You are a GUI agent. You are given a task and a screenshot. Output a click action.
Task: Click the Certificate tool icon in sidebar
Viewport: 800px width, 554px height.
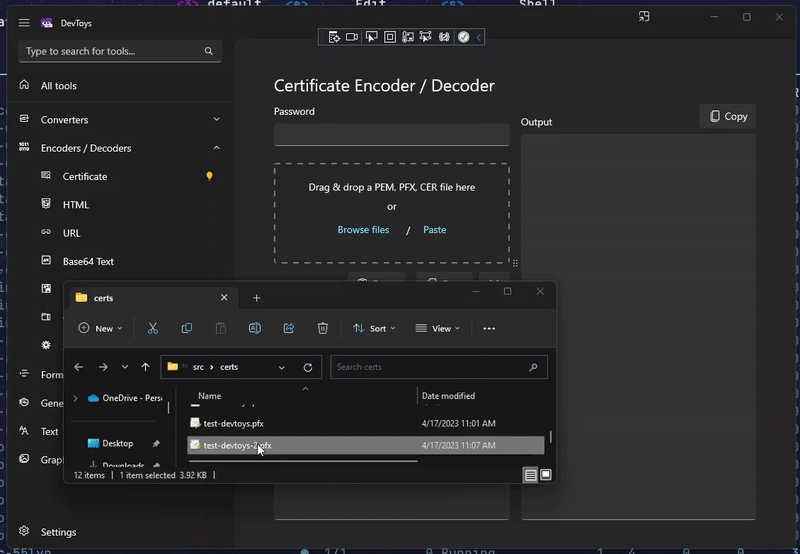[x=46, y=175]
